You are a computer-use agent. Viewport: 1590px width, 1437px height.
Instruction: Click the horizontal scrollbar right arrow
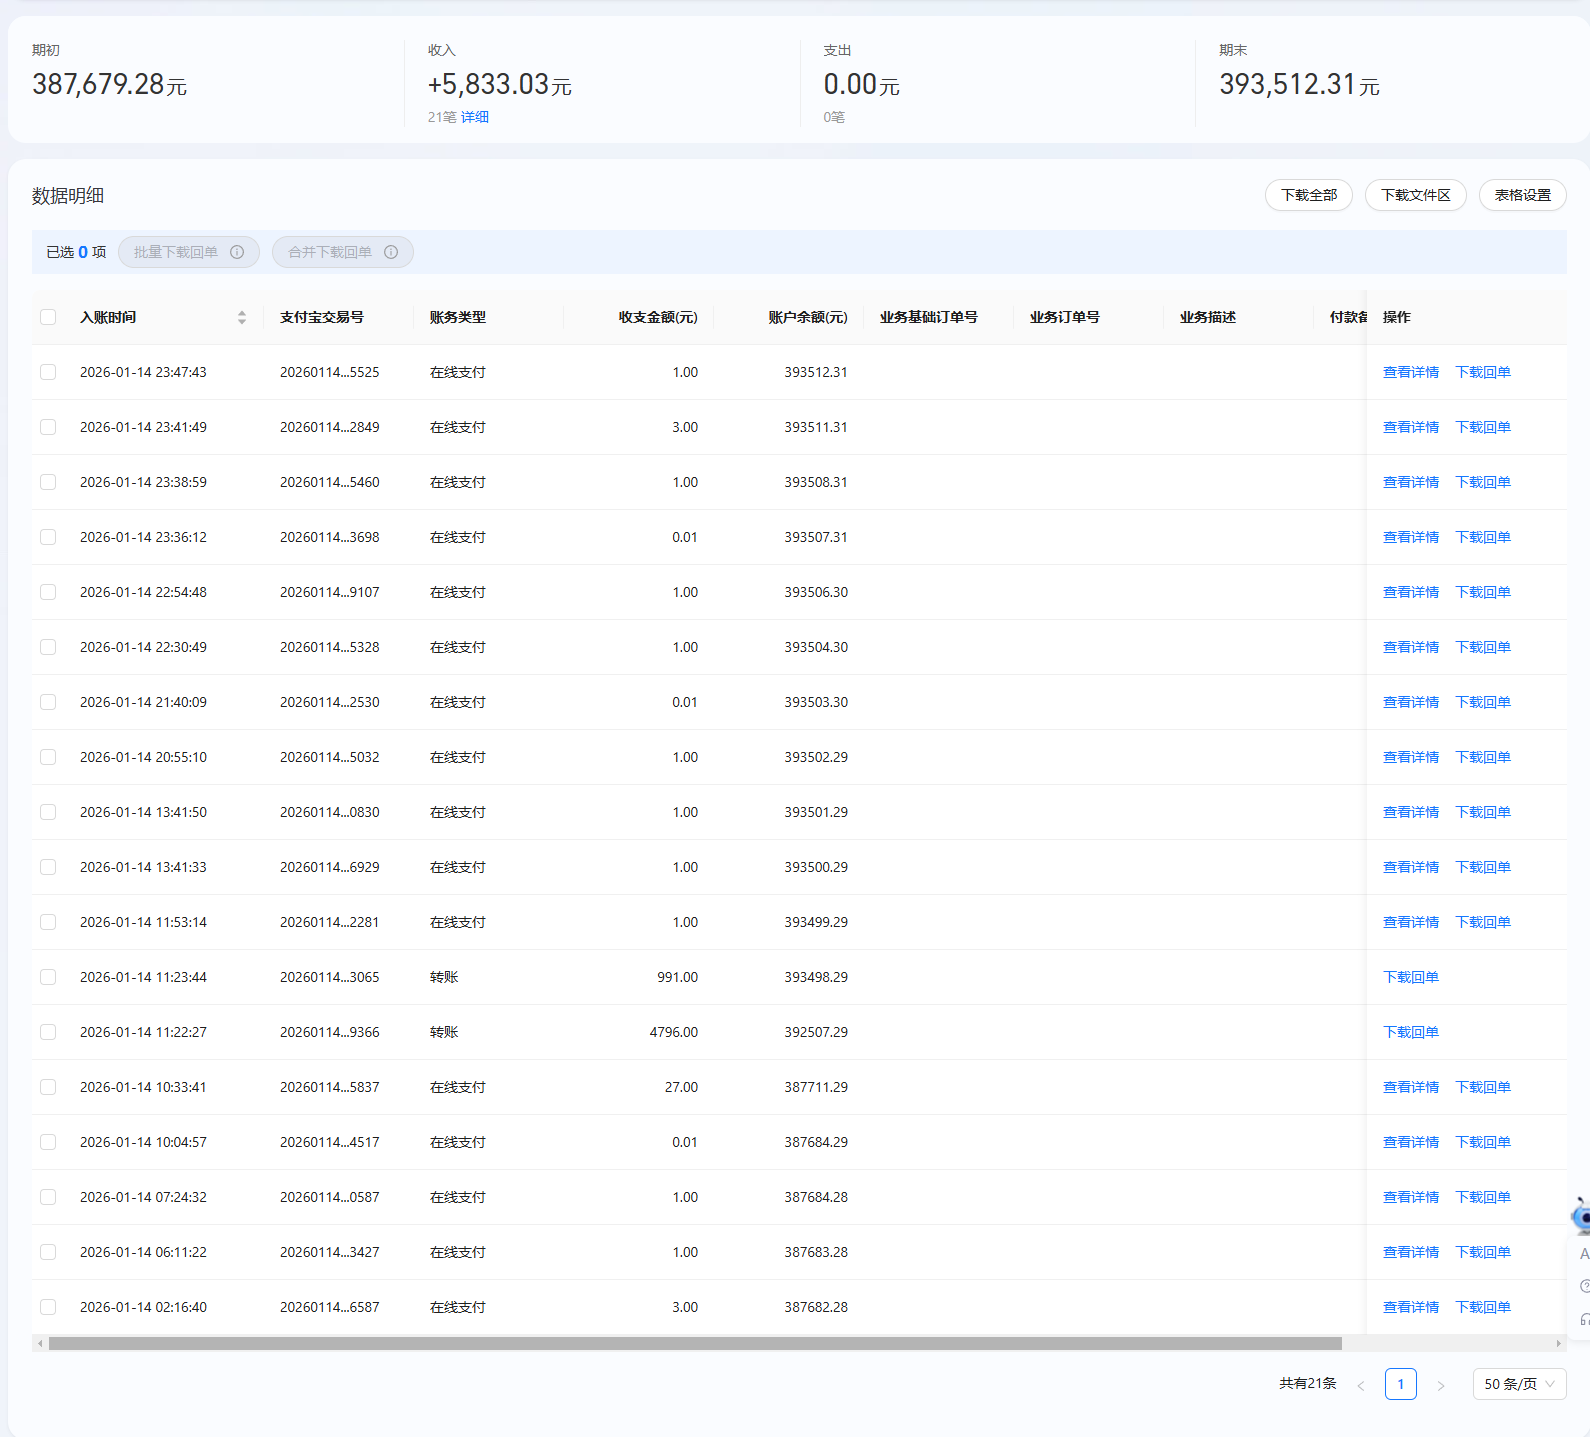pos(1558,1343)
